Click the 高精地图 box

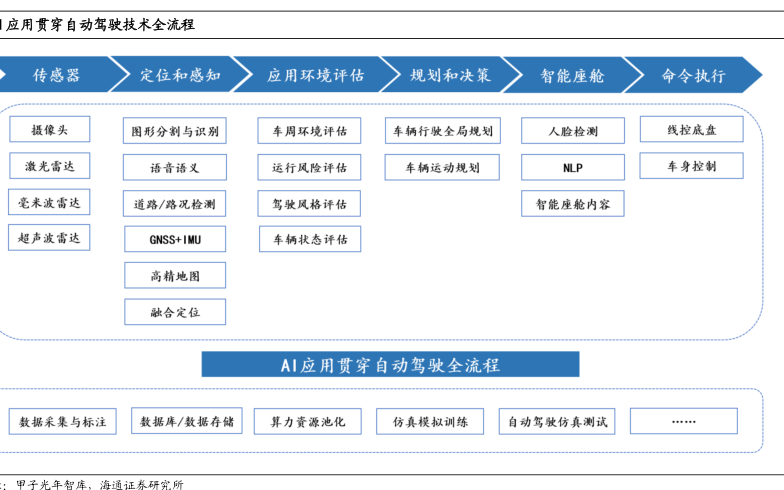[x=175, y=275]
